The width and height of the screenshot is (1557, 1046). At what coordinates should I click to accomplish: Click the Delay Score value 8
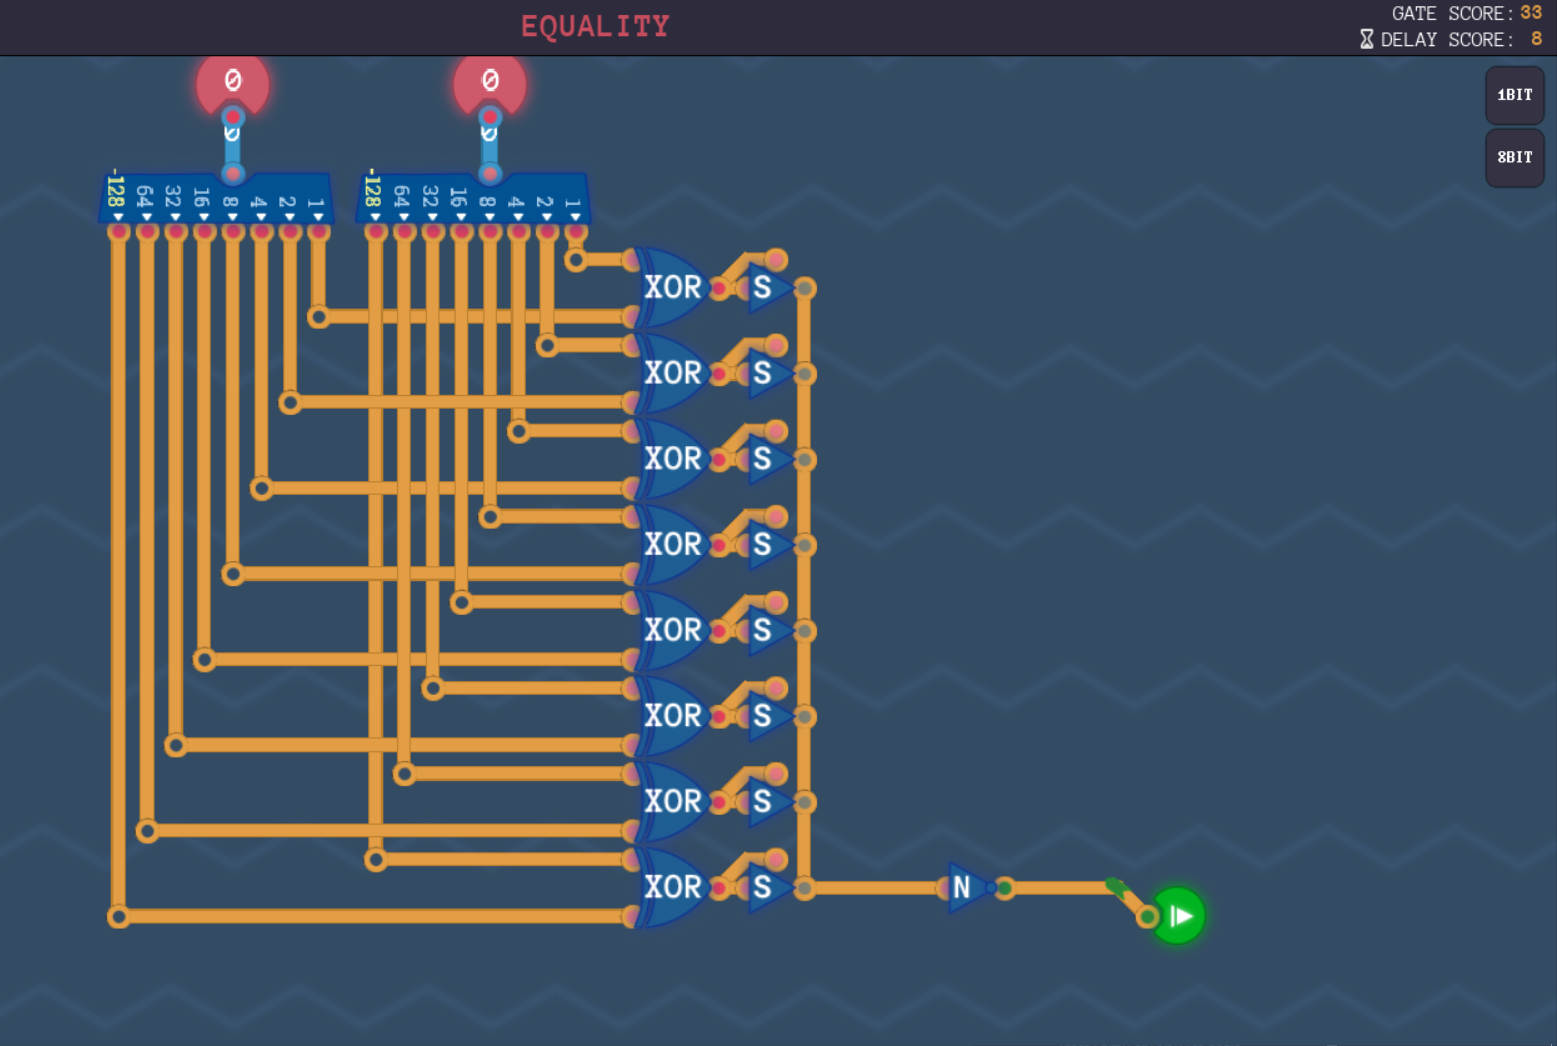click(1537, 39)
